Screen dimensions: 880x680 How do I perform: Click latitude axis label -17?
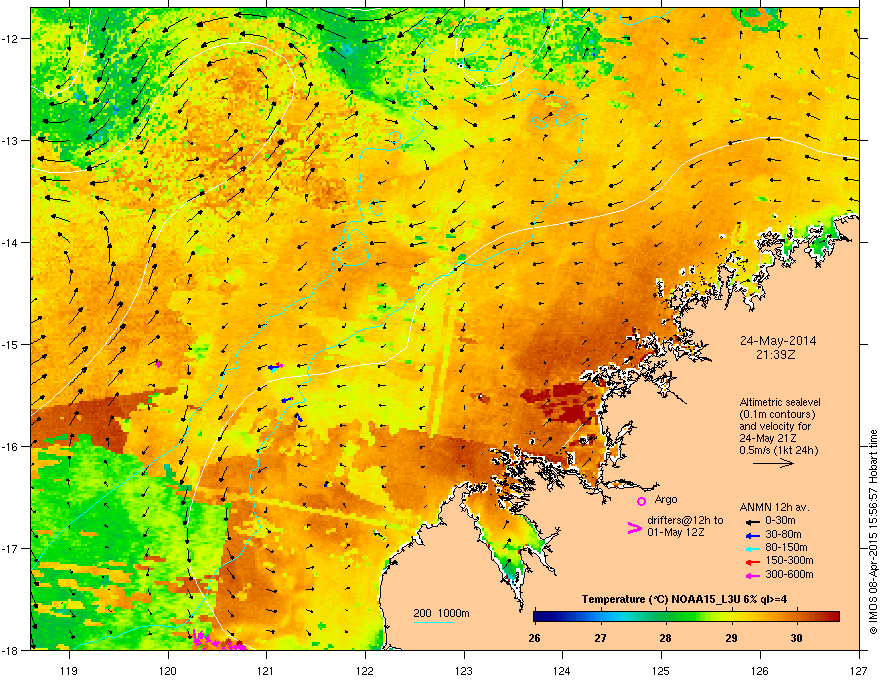pyautogui.click(x=10, y=548)
